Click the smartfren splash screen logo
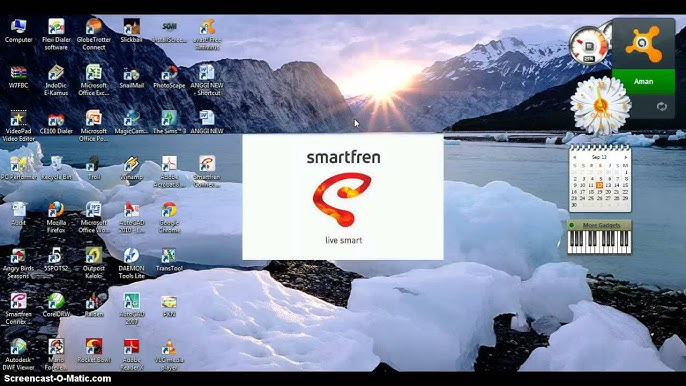The height and width of the screenshot is (386, 686). pyautogui.click(x=343, y=200)
